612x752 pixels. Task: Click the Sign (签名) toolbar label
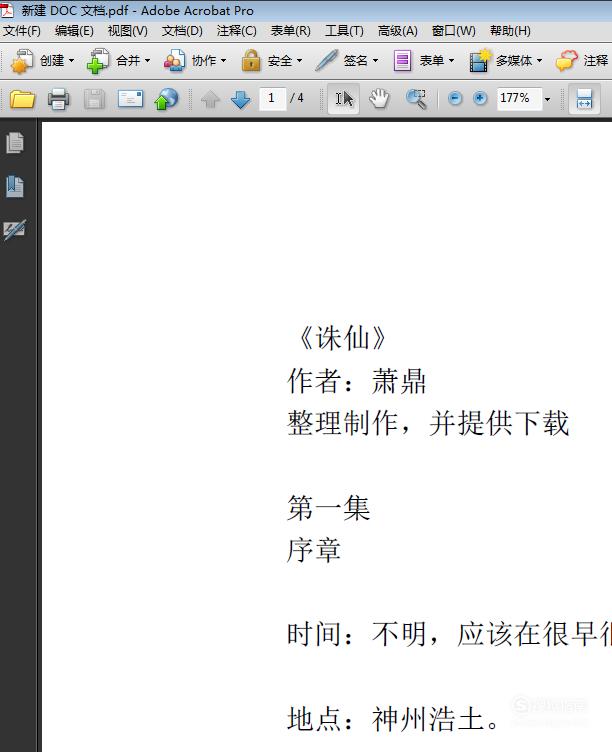(355, 61)
